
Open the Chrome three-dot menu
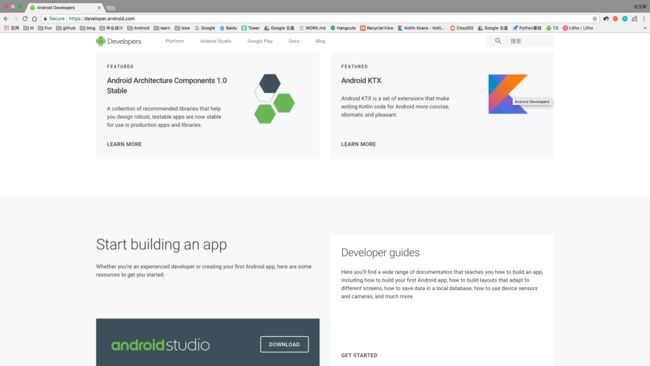[x=644, y=19]
